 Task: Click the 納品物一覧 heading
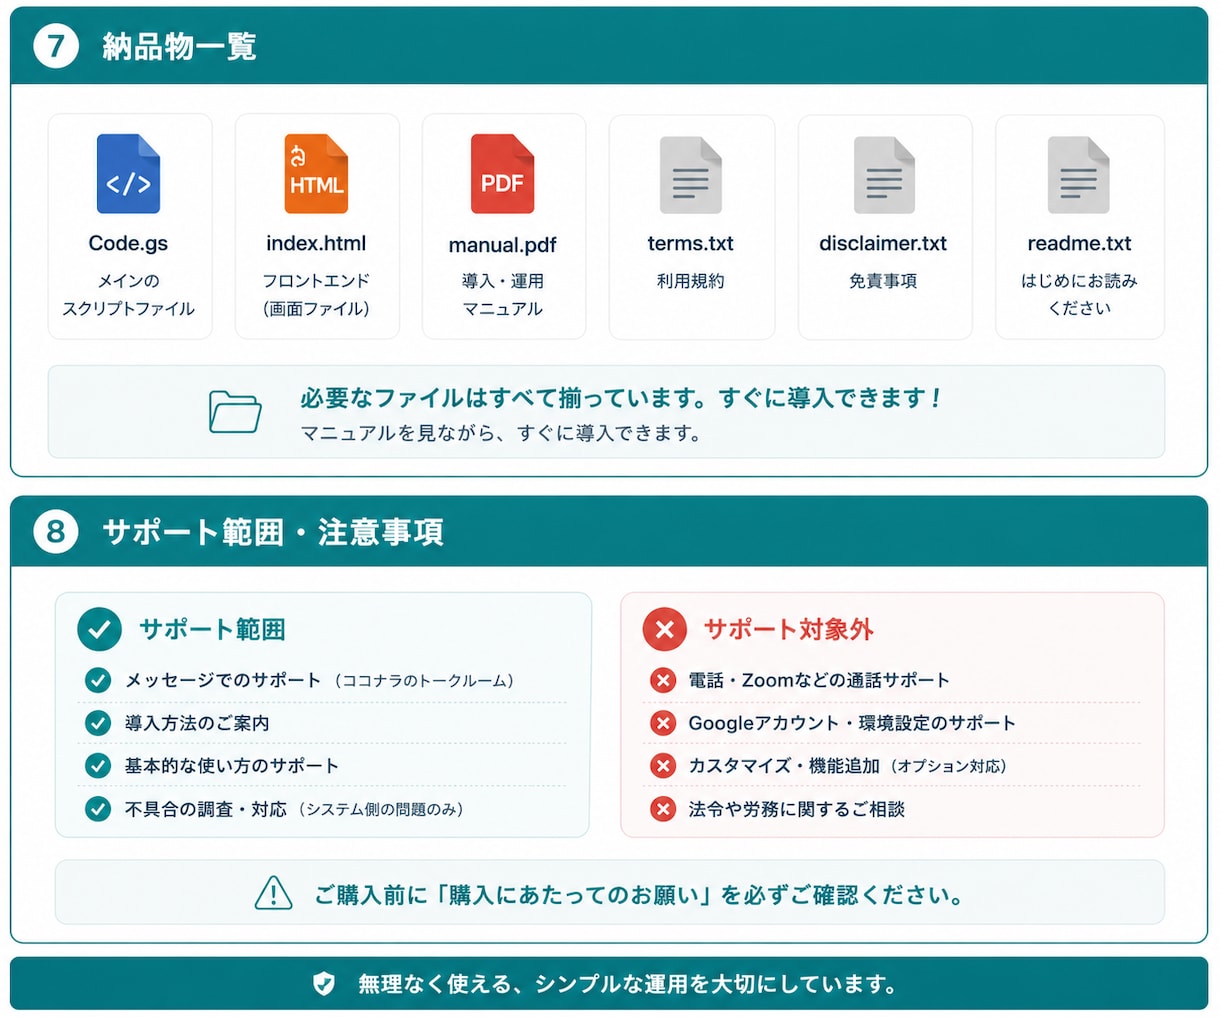180,47
